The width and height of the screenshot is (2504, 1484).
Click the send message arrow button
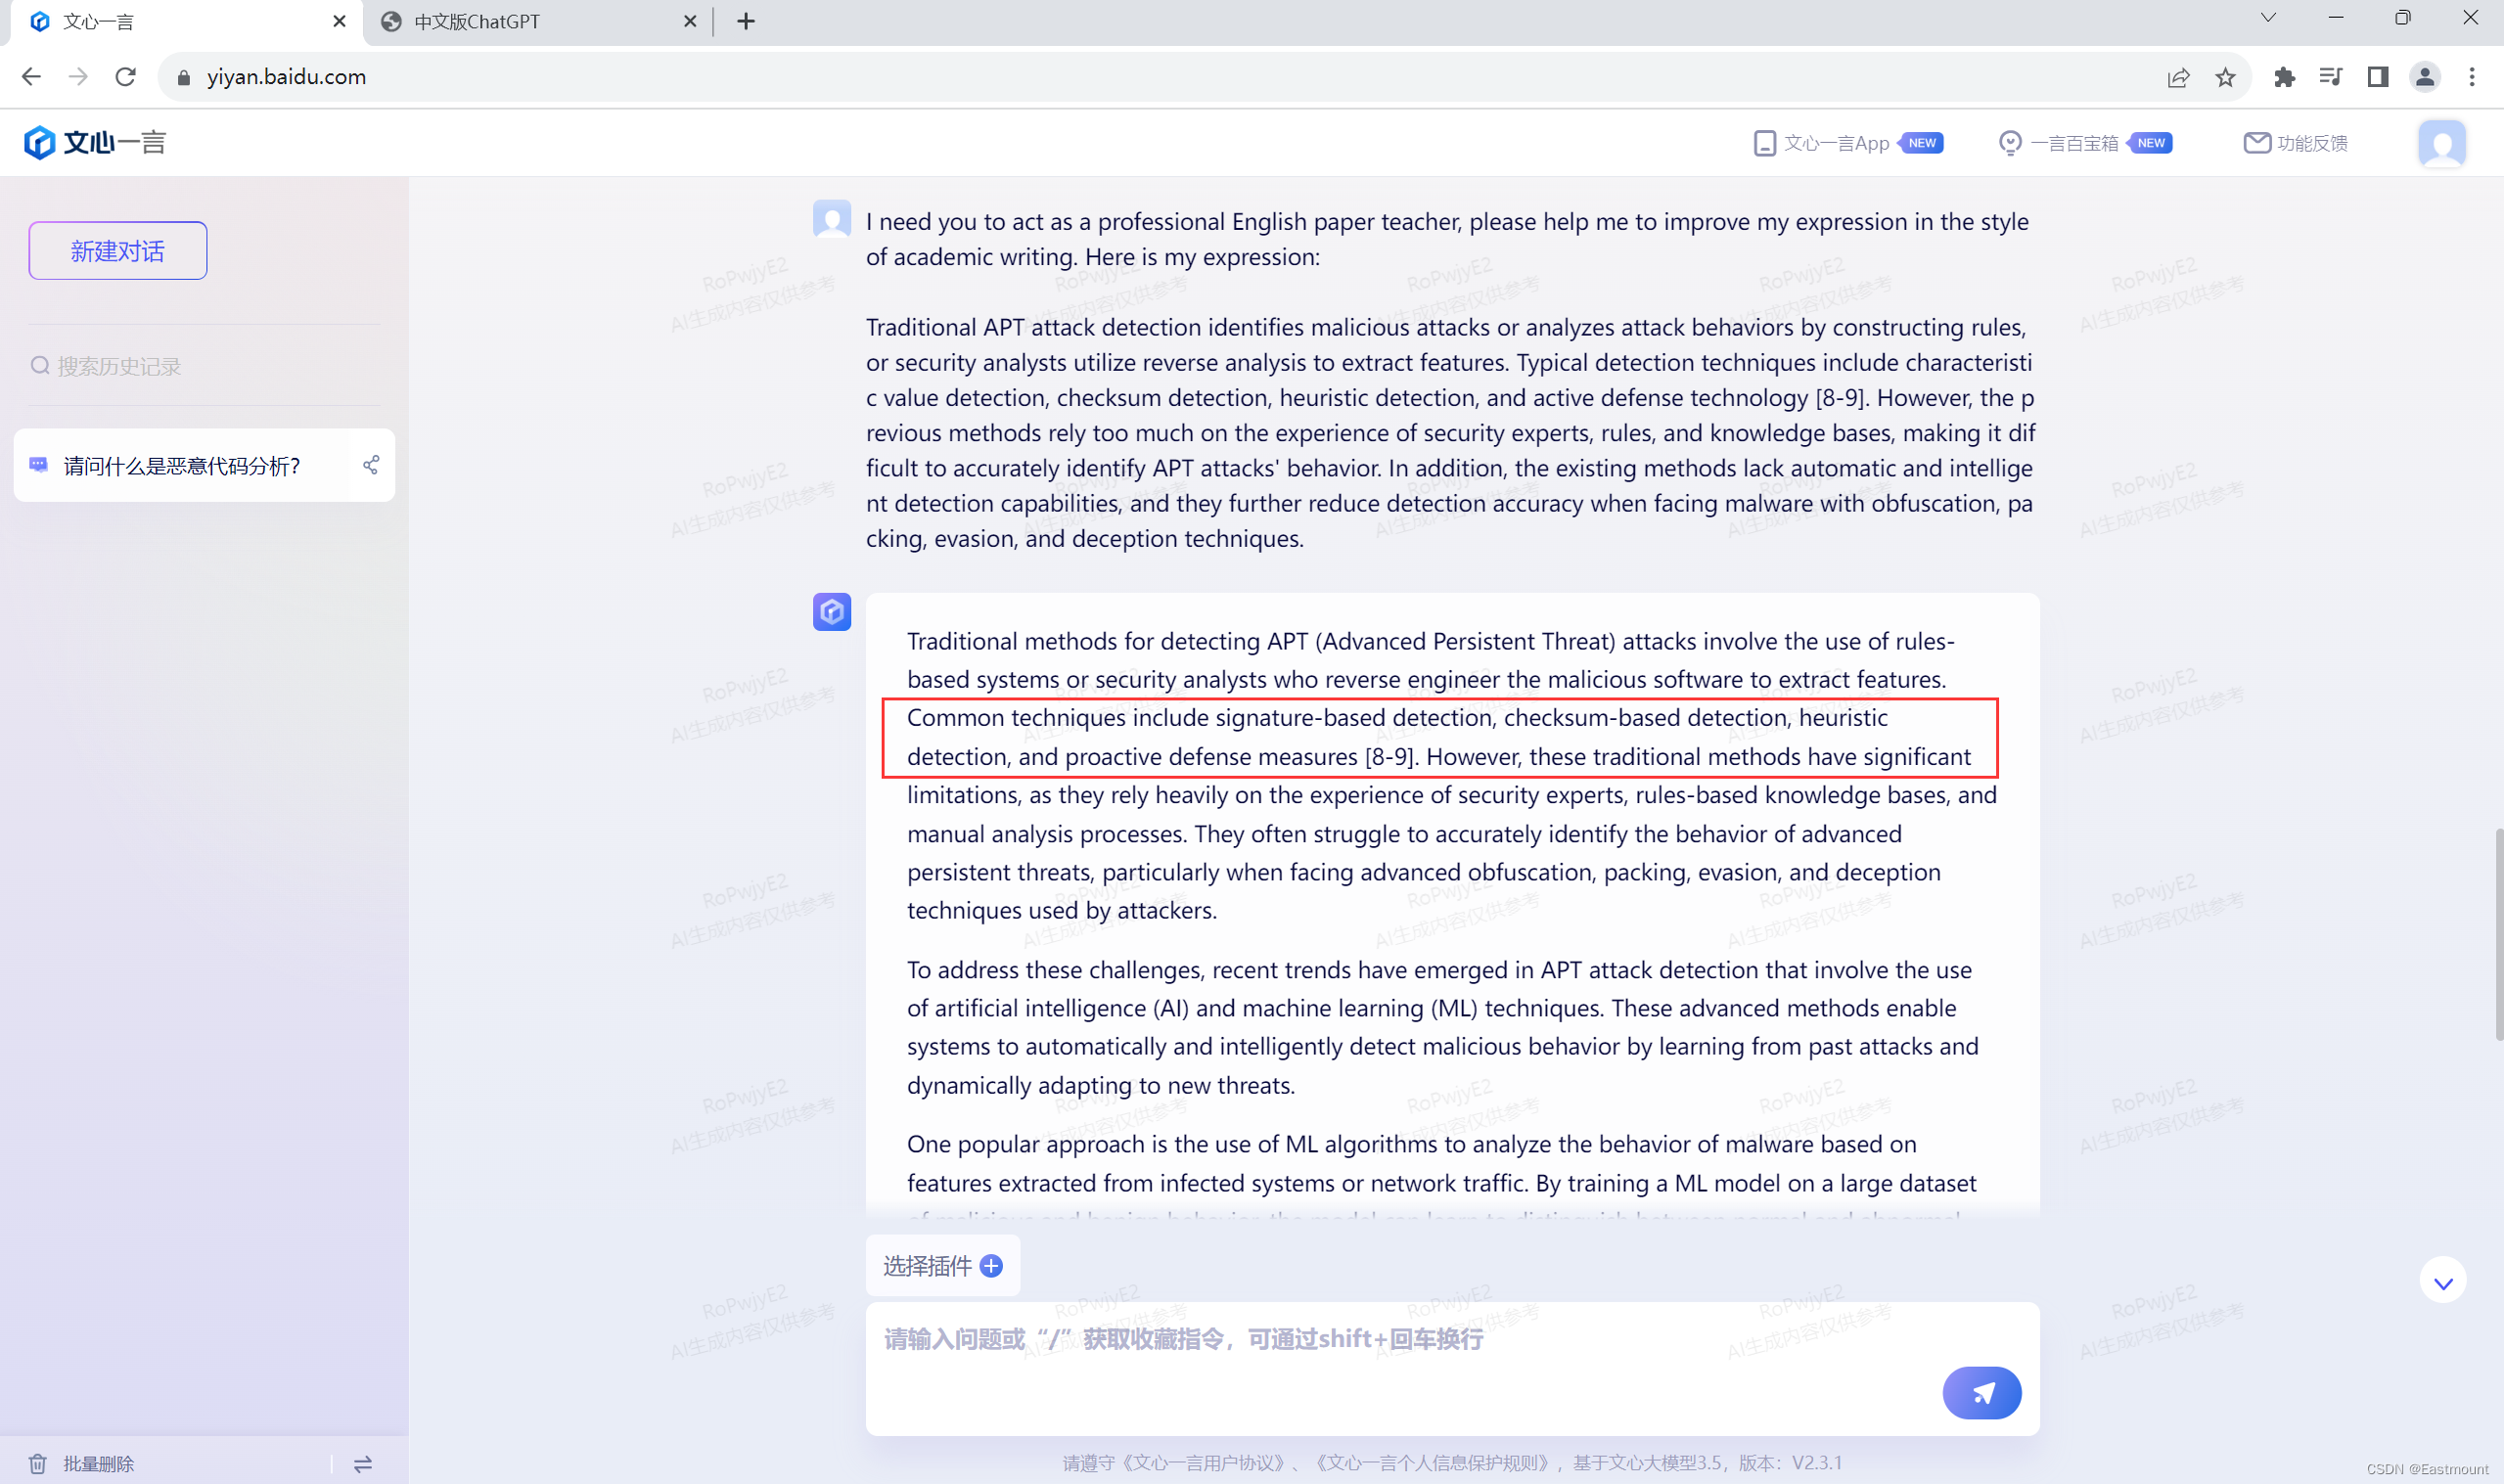1981,1392
